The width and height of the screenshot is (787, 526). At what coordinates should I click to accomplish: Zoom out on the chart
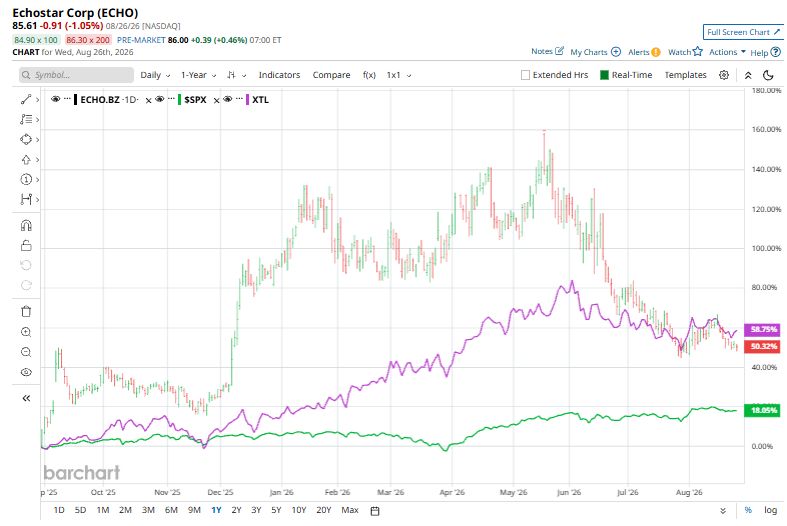tap(26, 352)
